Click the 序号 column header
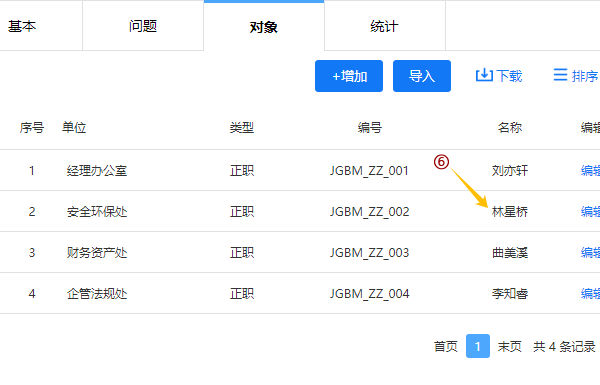Image resolution: width=600 pixels, height=385 pixels. coord(32,127)
